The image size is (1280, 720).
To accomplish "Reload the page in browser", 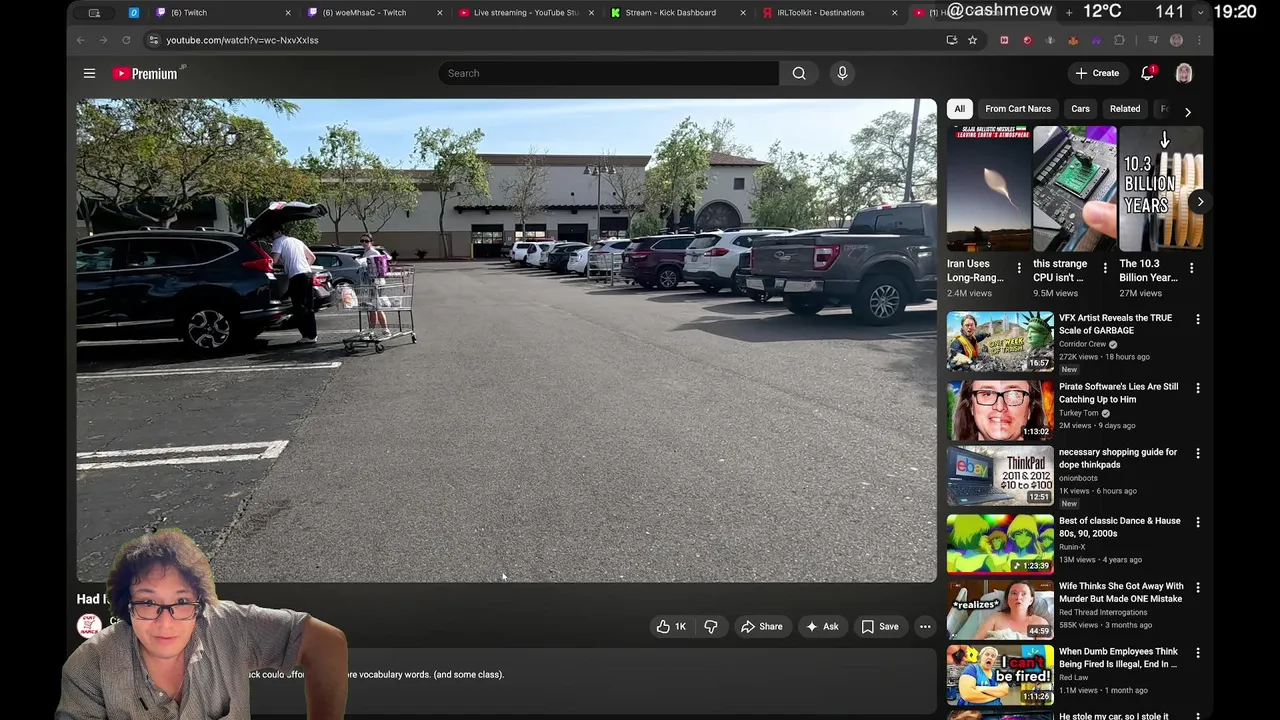I will pyautogui.click(x=126, y=40).
